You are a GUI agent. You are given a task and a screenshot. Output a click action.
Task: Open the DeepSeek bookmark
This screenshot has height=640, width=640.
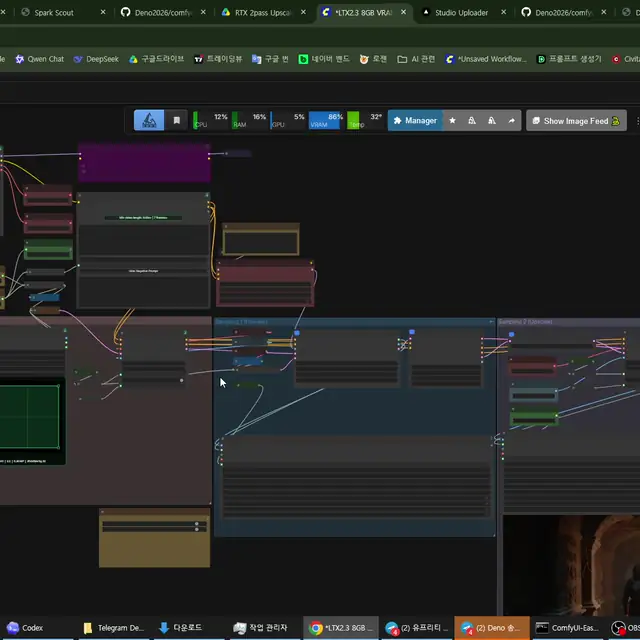click(x=96, y=59)
